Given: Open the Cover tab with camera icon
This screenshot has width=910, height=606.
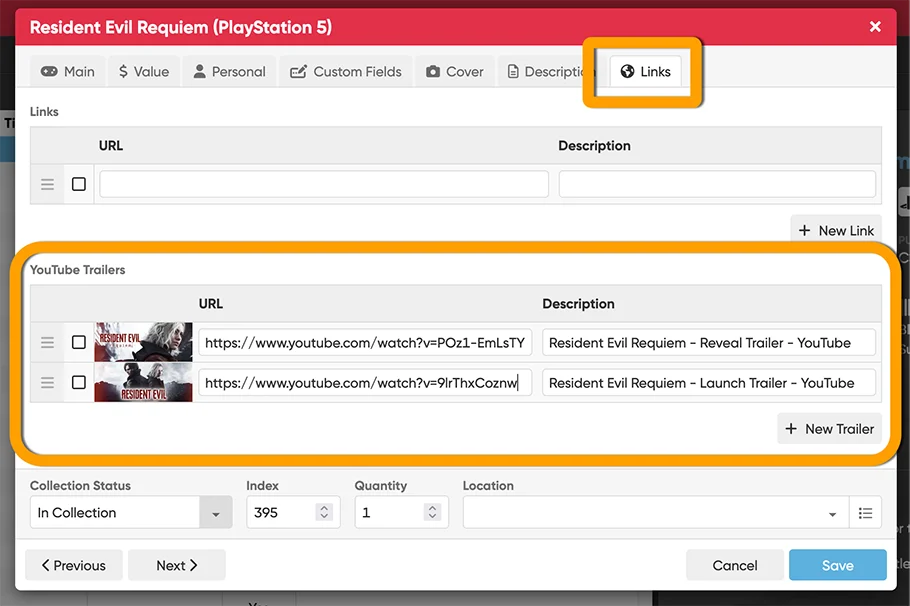Looking at the screenshot, I should pos(454,72).
